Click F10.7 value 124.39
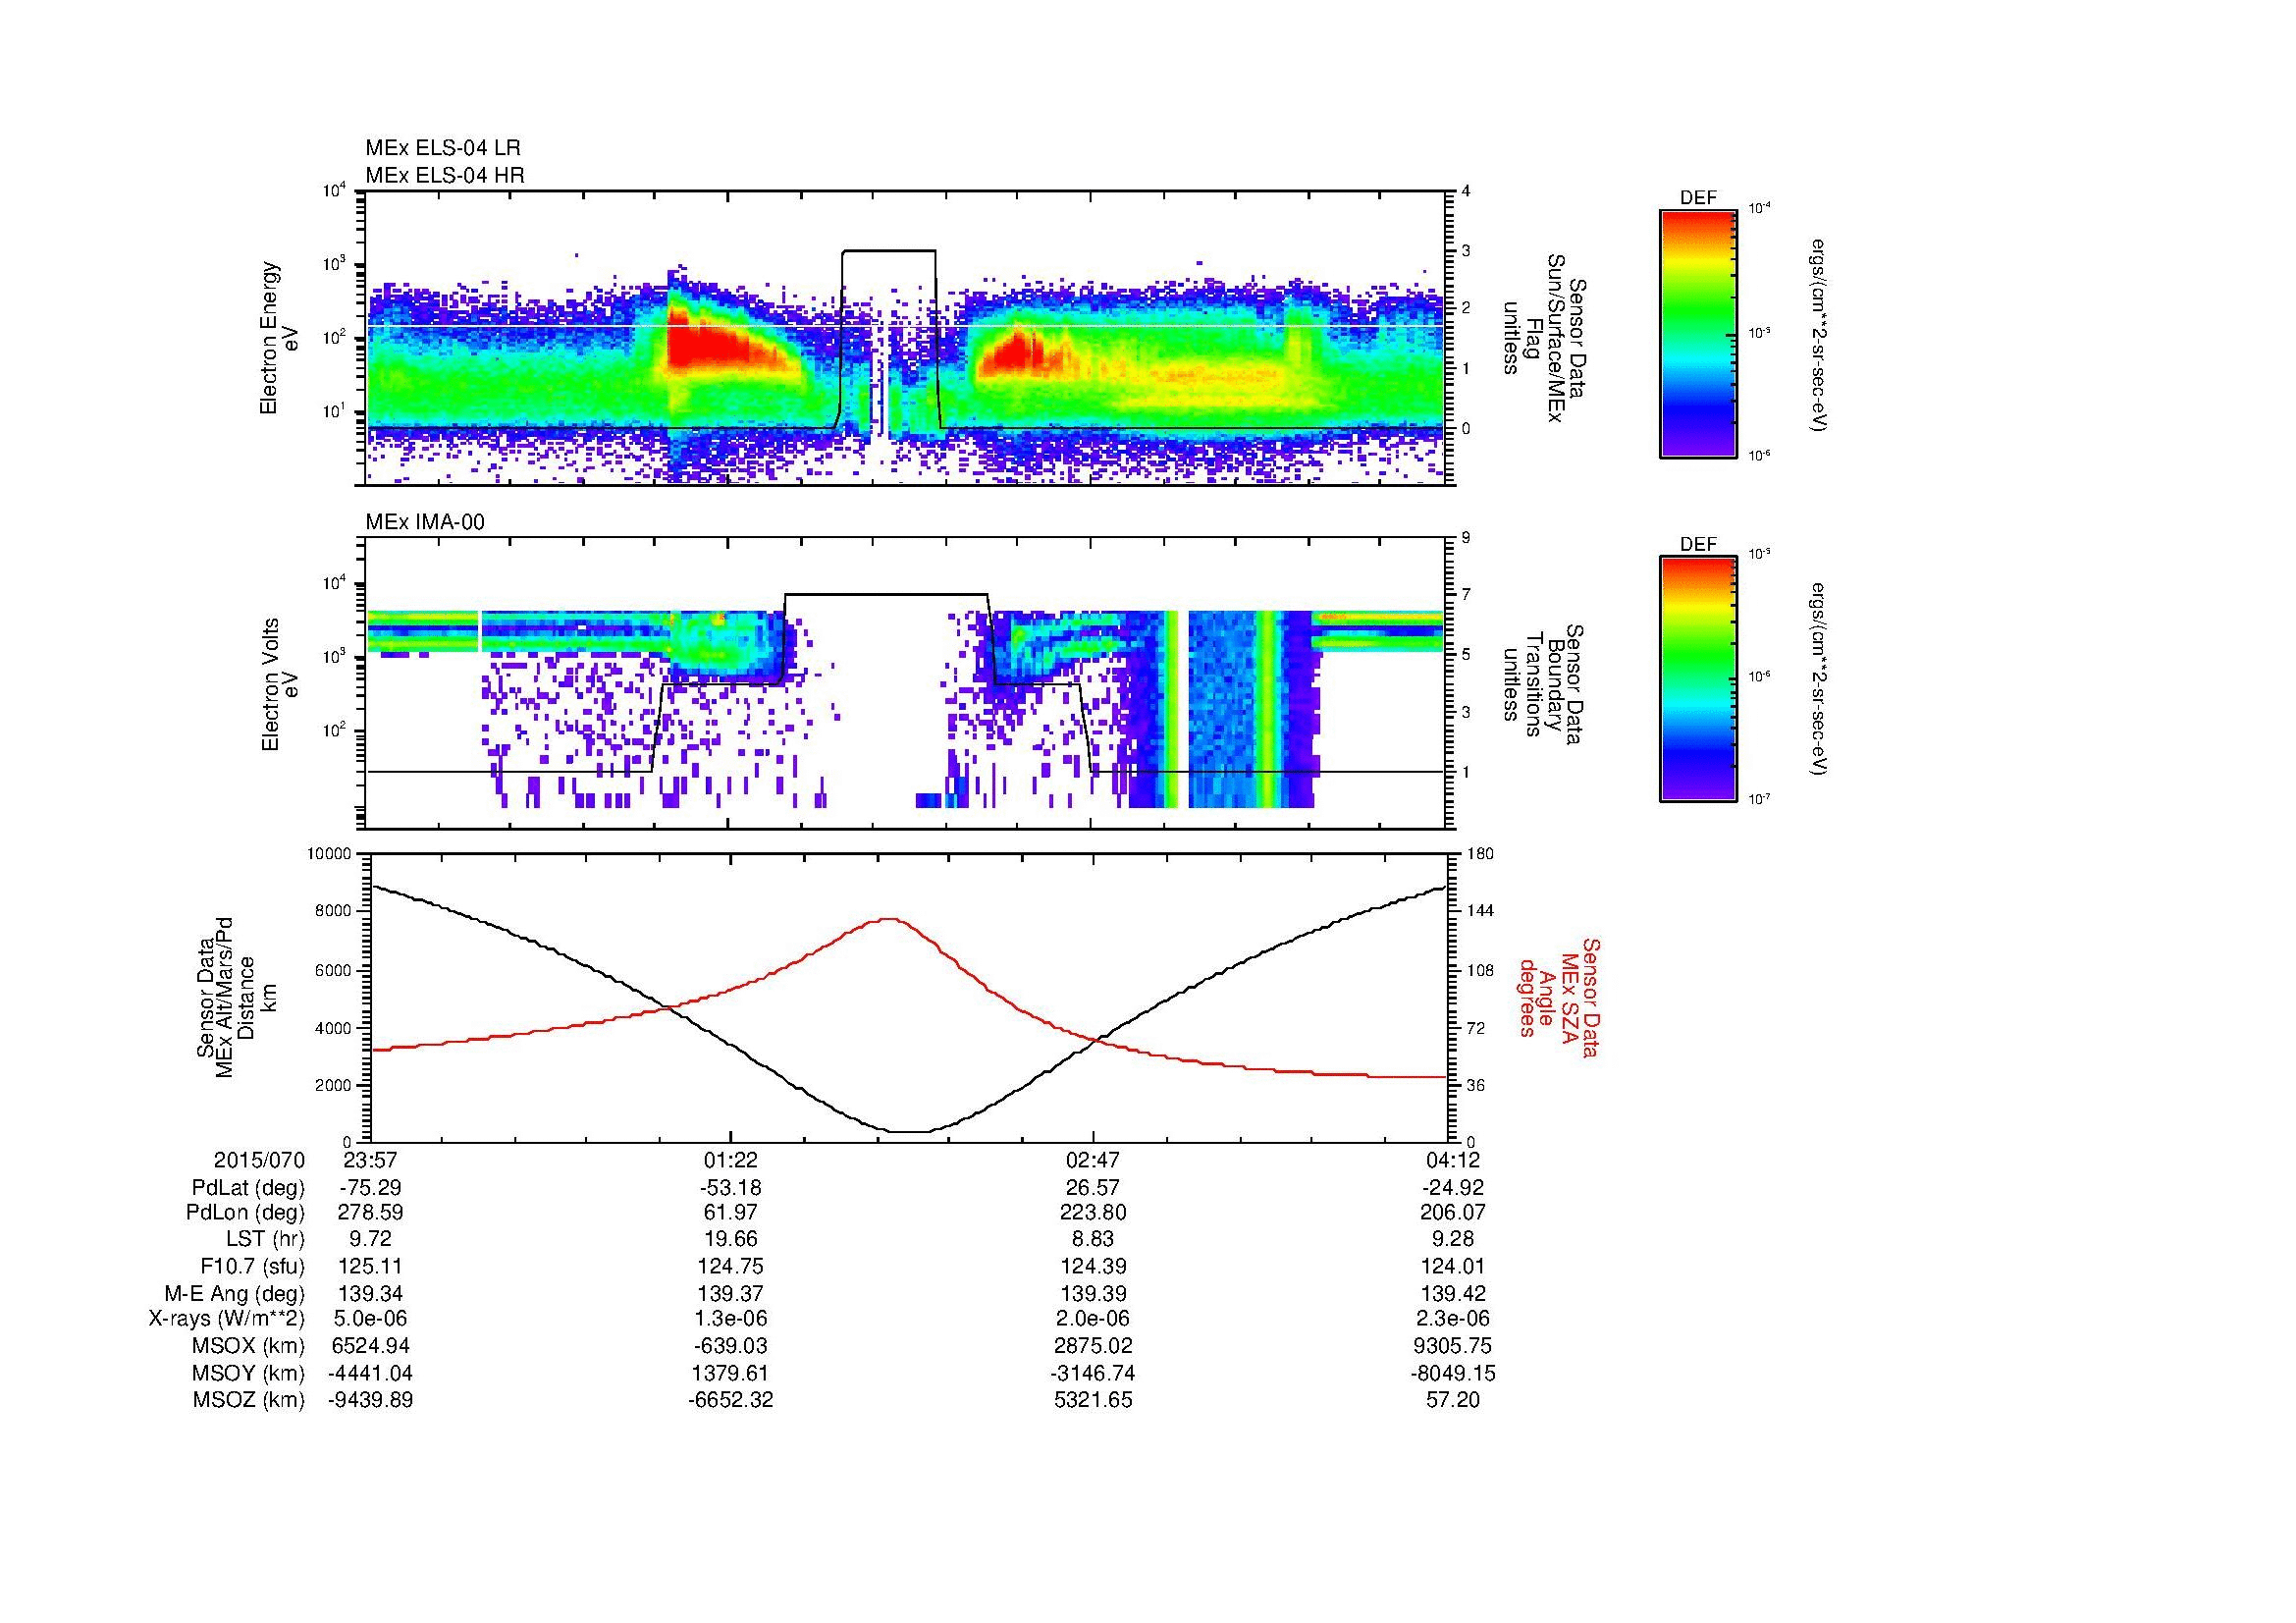This screenshot has height=1623, width=2296. pos(1093,1266)
